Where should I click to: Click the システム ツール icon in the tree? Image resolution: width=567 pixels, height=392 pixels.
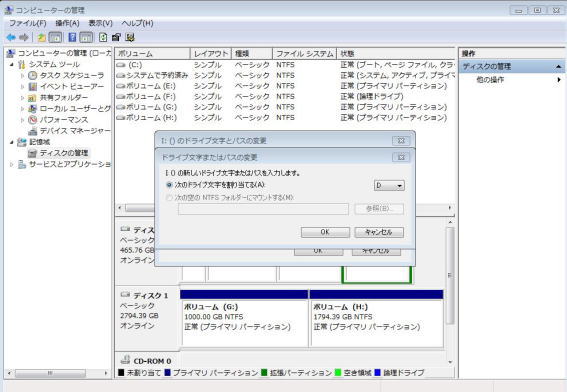[x=22, y=65]
